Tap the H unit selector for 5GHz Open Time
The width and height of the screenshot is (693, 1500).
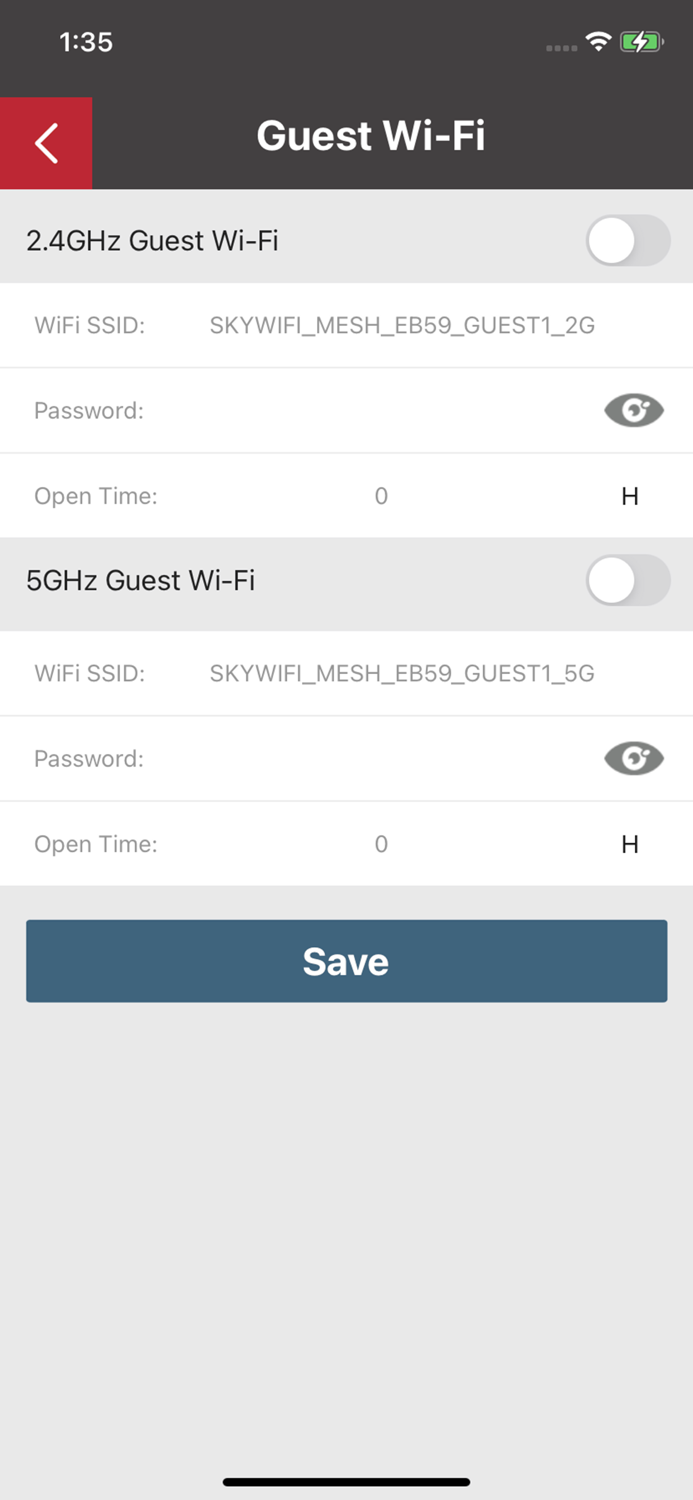pos(630,844)
